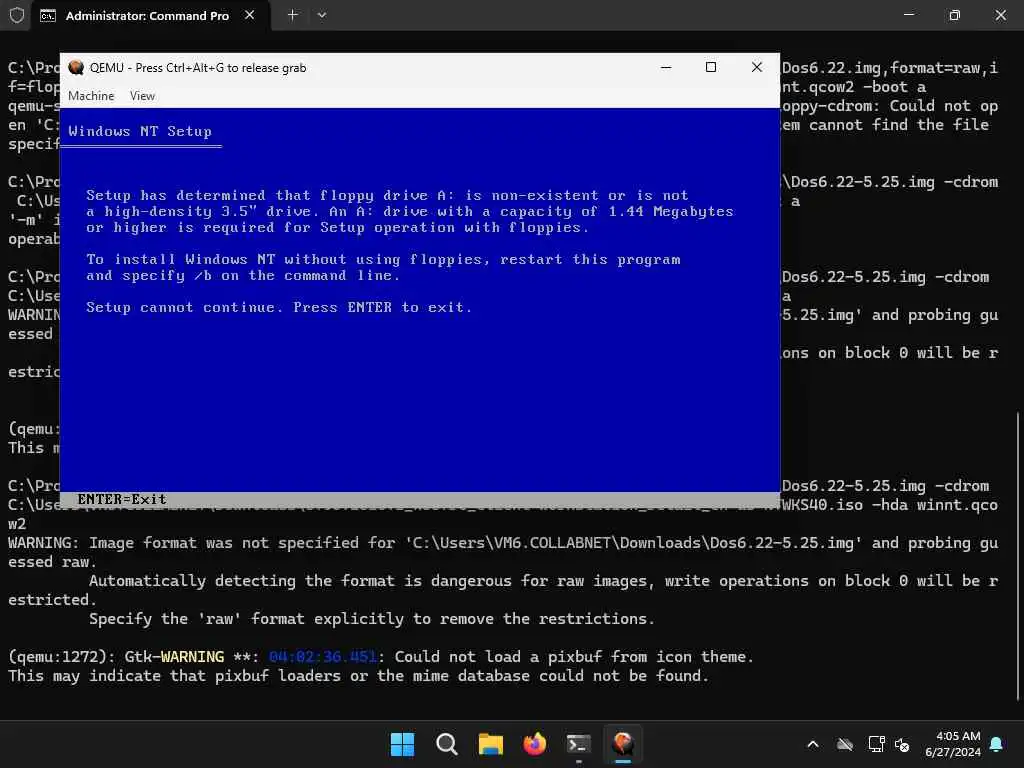Open the View menu in QEMU
Screen dimensions: 1024x768
142,96
